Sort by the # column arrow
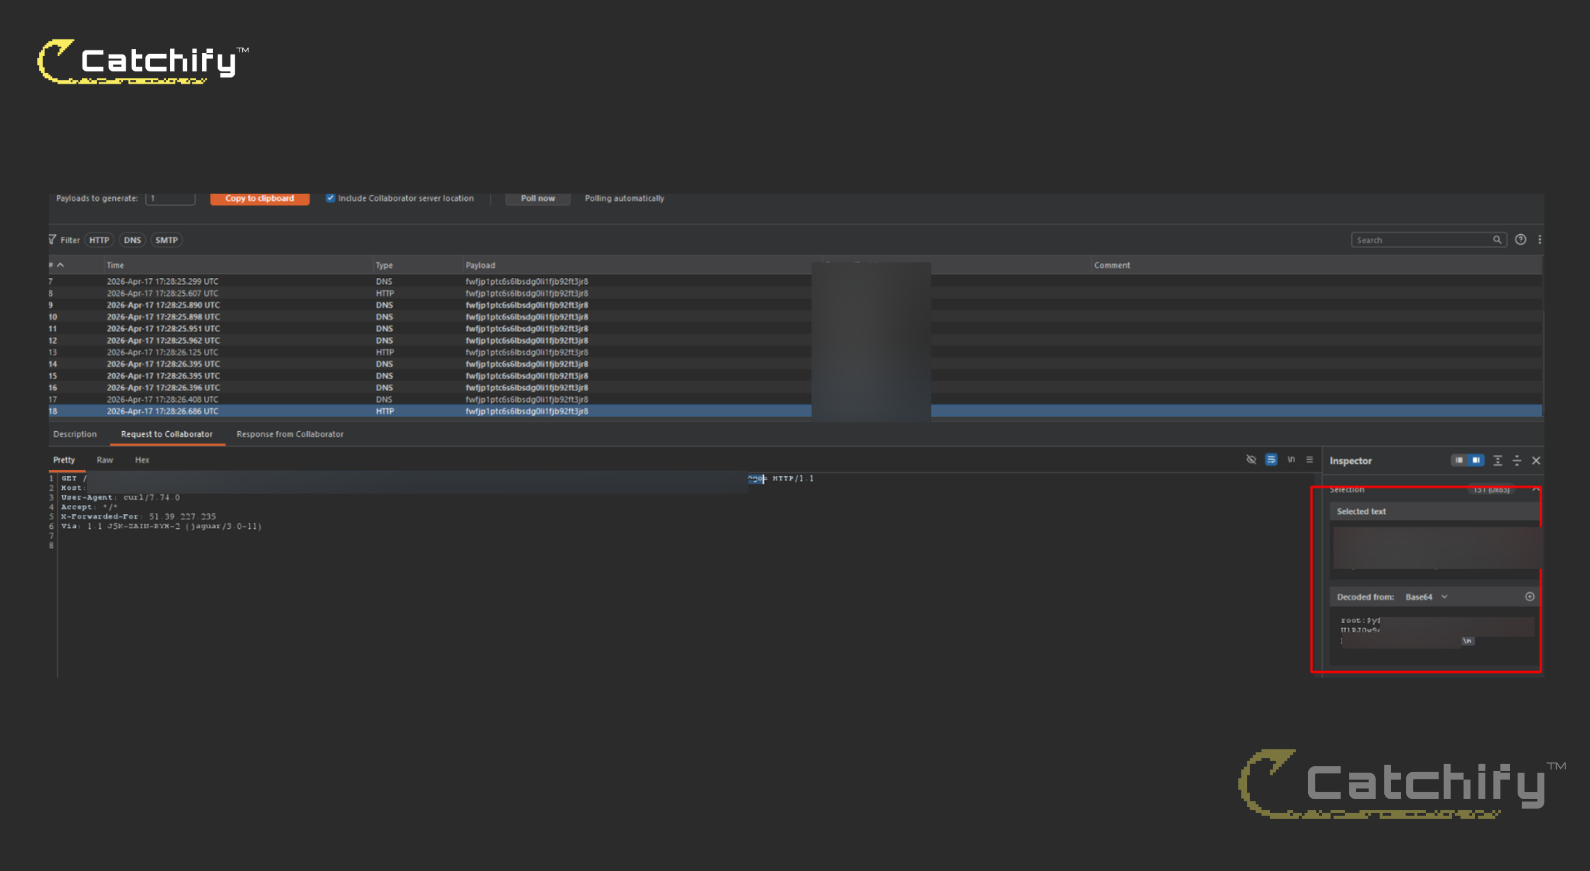Screen dimensions: 1590x871 tap(60, 265)
